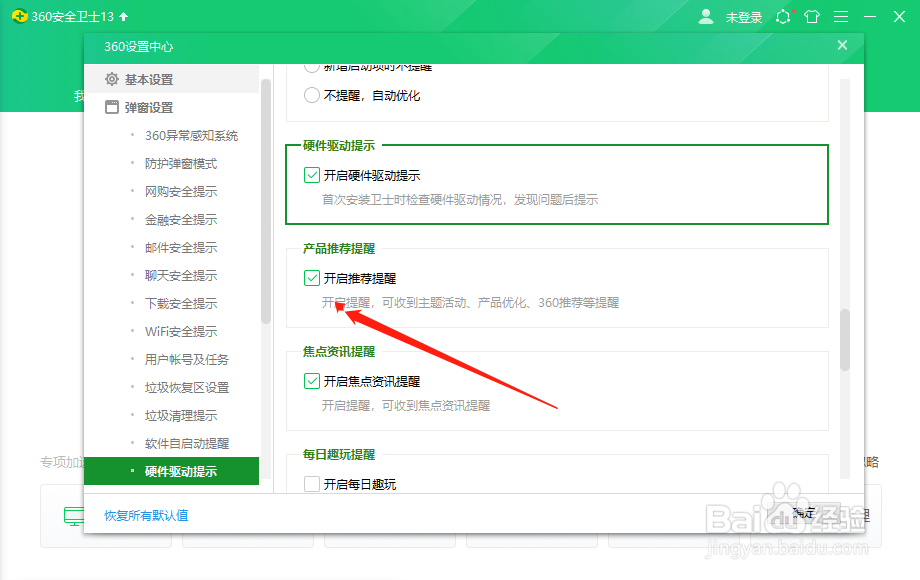Uncheck 开启推荐提醒 product recommendation
The width and height of the screenshot is (920, 580).
pos(313,278)
